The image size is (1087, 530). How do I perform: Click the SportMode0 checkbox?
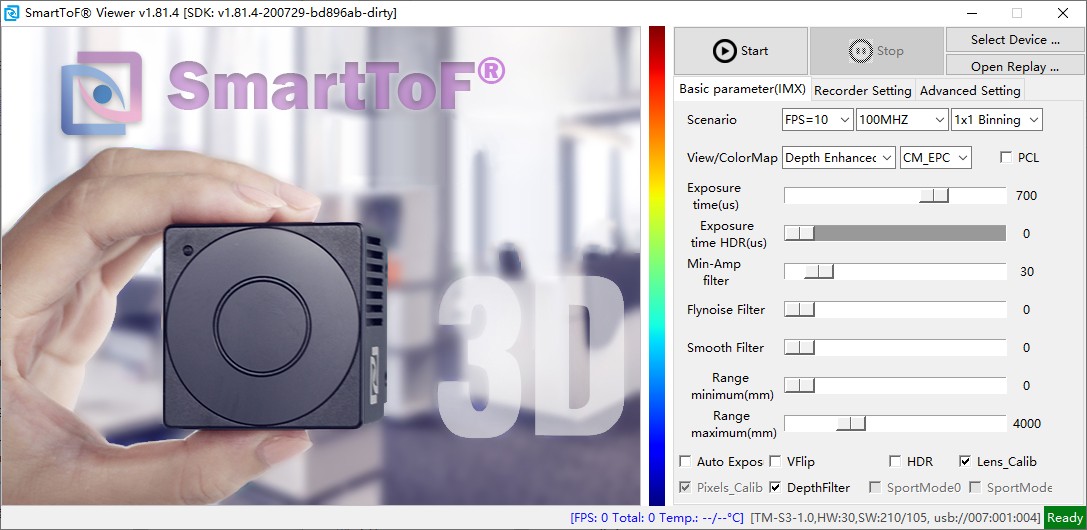(875, 488)
